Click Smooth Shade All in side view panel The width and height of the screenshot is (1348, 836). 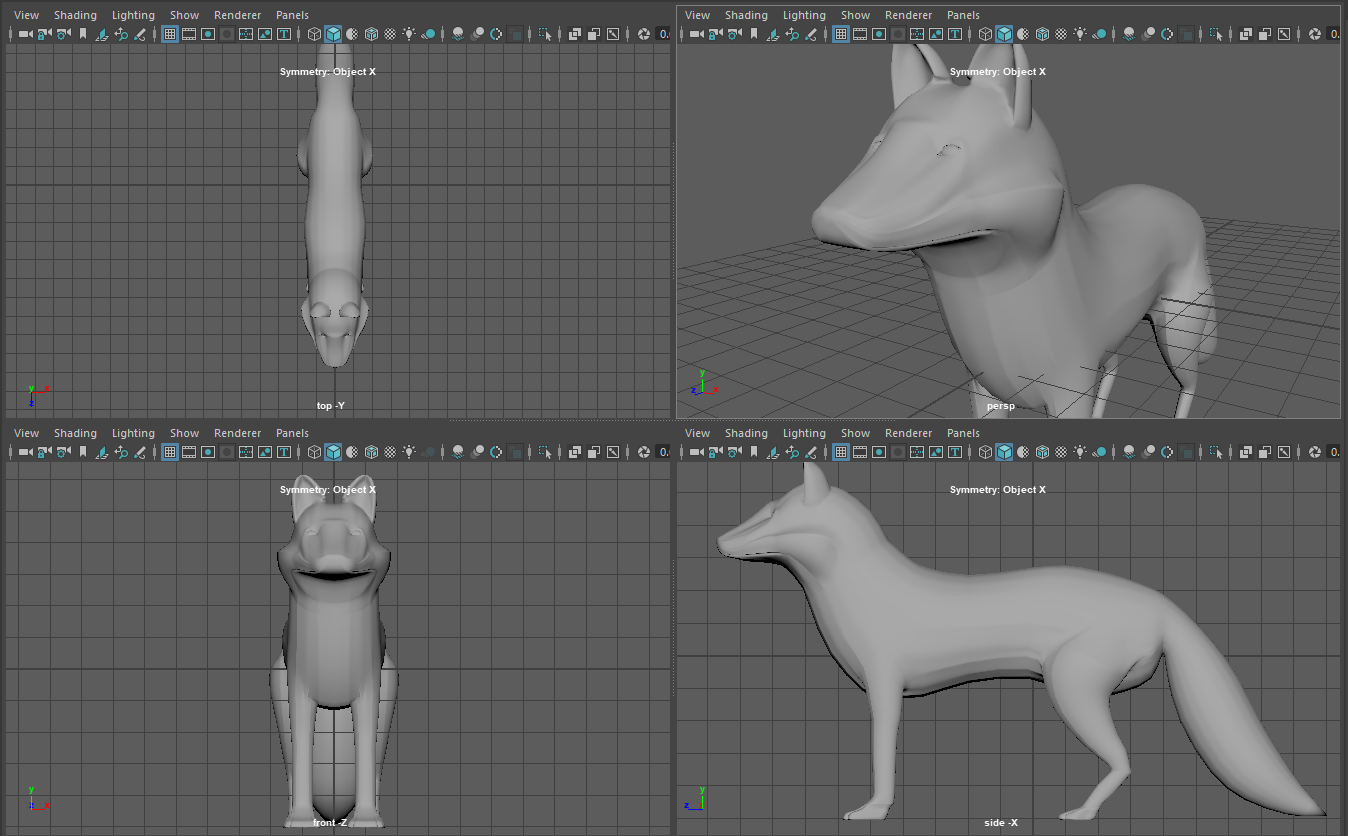[1004, 452]
